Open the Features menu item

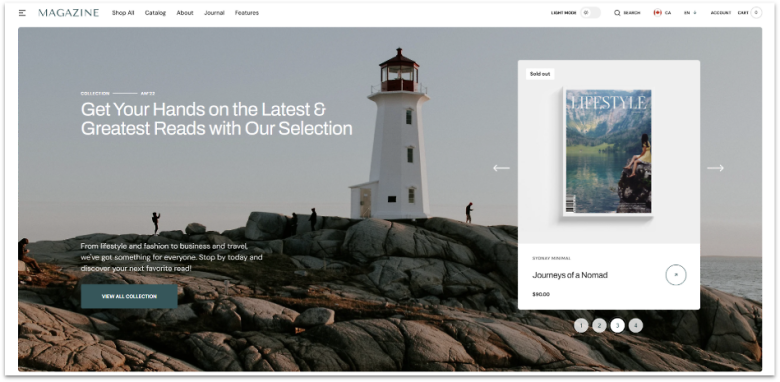click(247, 13)
